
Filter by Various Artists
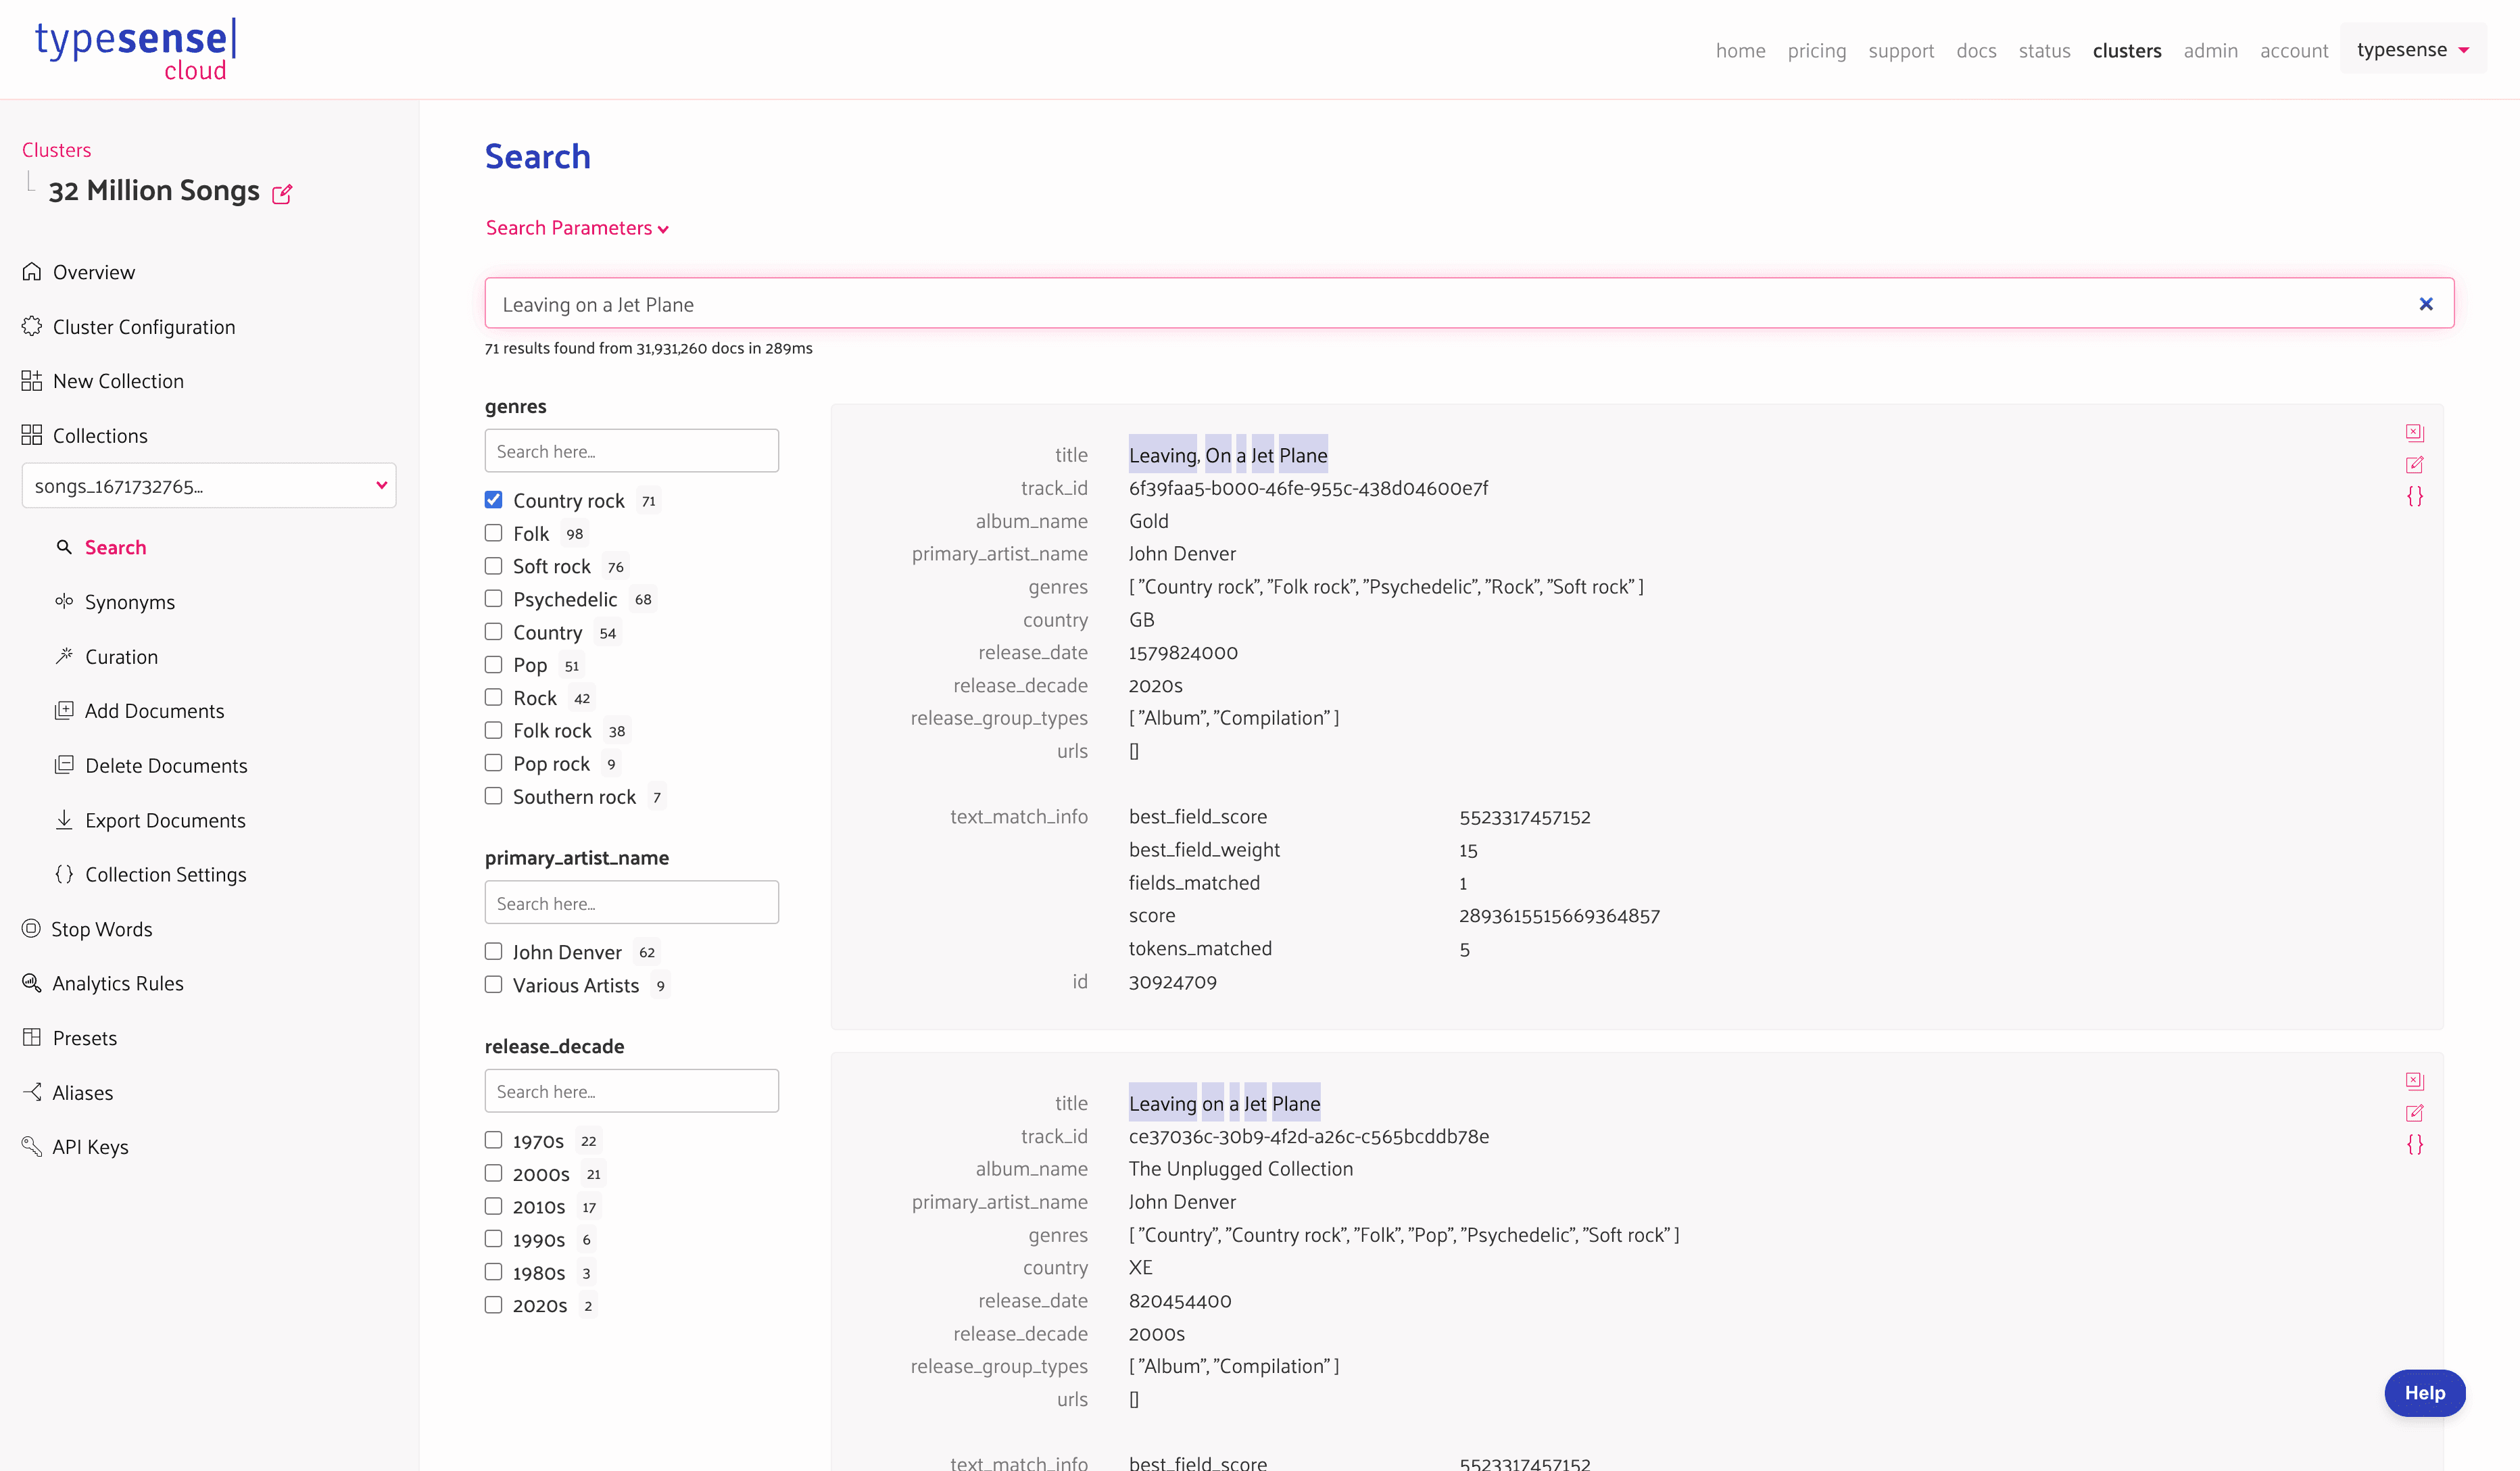[493, 985]
